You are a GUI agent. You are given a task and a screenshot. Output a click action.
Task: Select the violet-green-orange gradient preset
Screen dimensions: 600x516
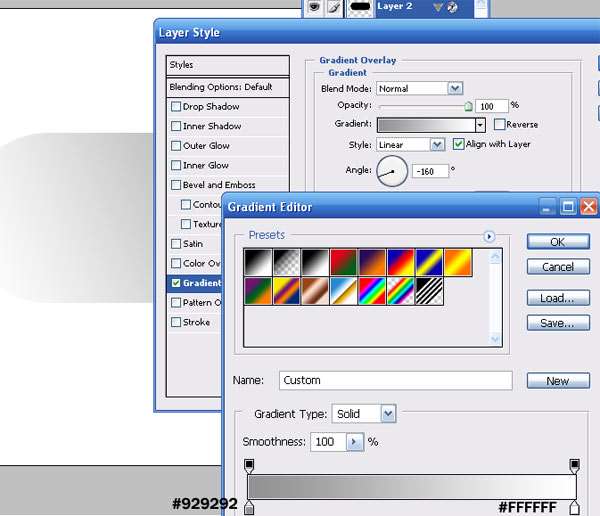(258, 291)
